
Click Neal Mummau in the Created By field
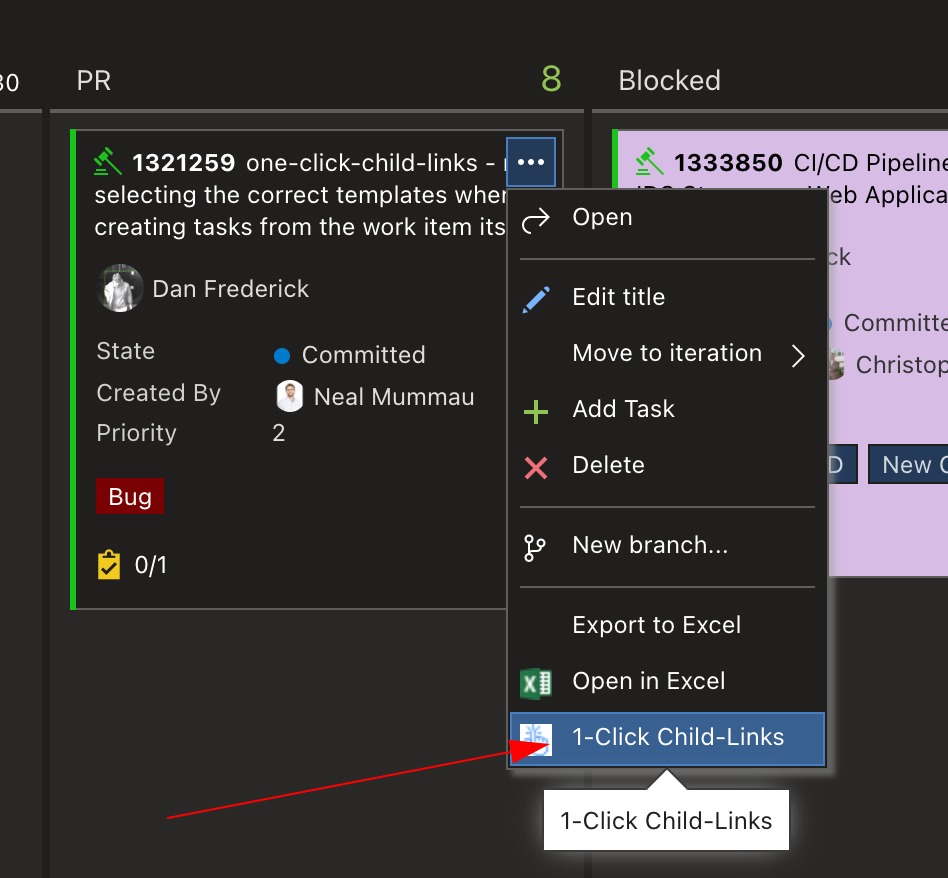coord(393,397)
